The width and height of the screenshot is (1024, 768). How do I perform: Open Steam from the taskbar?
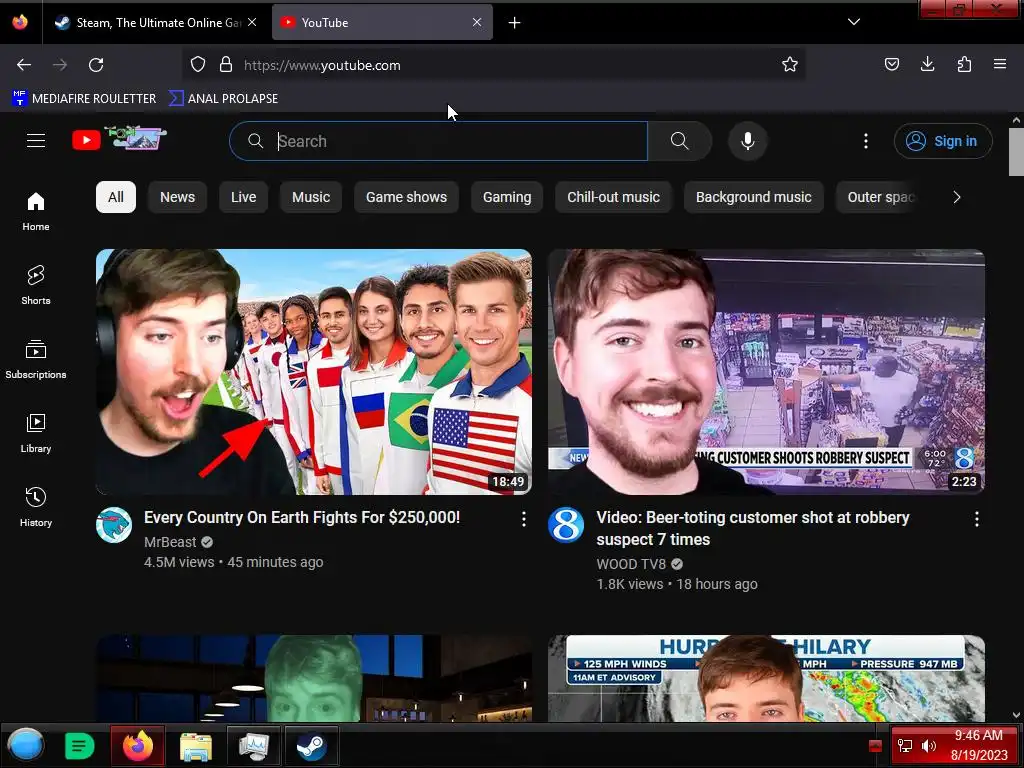tap(312, 745)
